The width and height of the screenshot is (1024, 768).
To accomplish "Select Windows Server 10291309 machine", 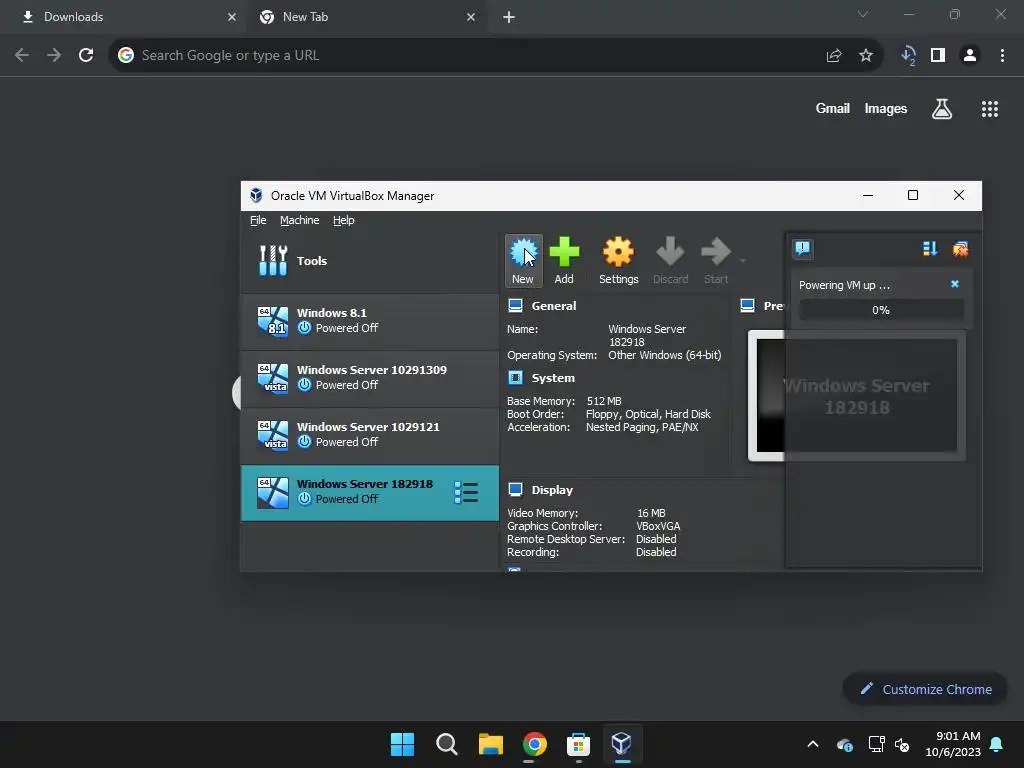I will [x=370, y=378].
